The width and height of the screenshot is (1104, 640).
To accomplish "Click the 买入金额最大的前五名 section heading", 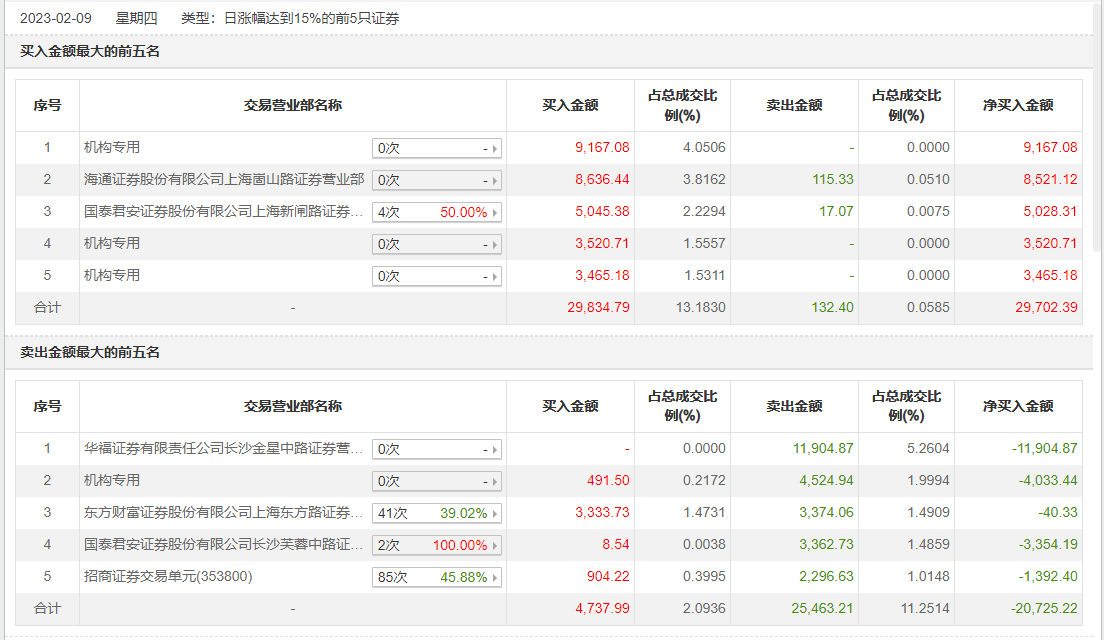I will pos(90,51).
